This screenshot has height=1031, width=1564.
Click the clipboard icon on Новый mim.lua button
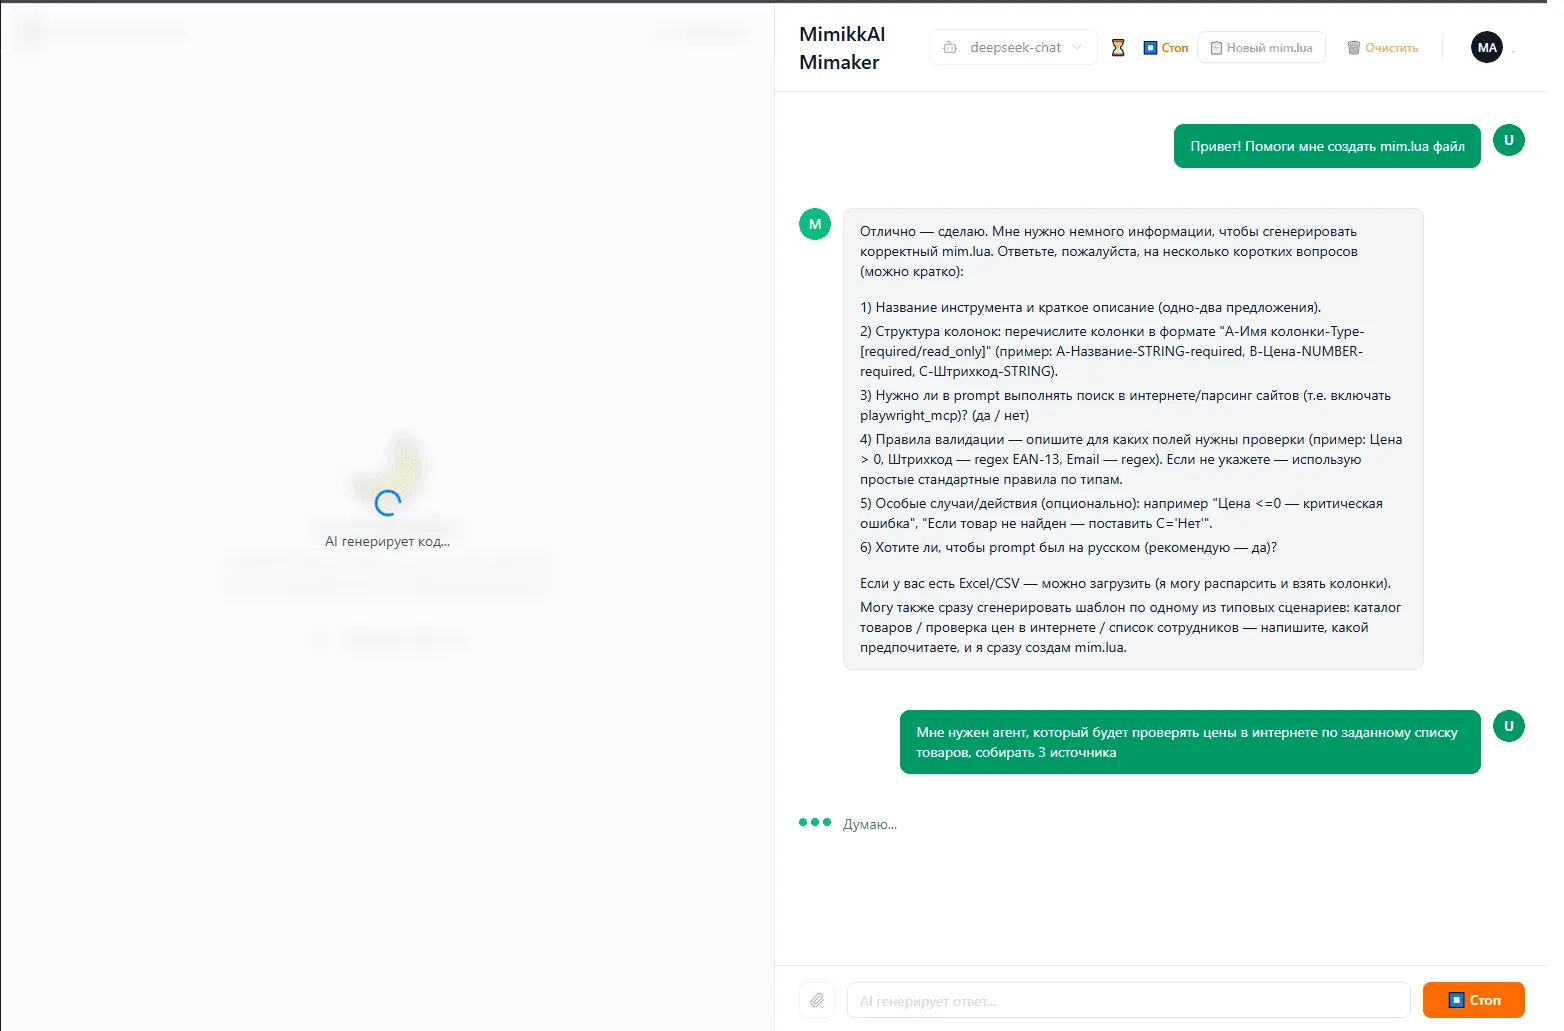(1215, 47)
